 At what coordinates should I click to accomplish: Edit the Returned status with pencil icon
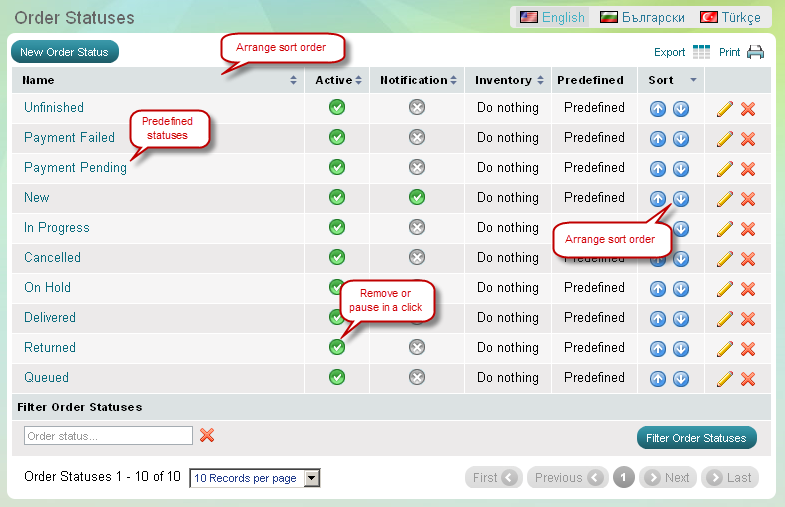tap(725, 348)
